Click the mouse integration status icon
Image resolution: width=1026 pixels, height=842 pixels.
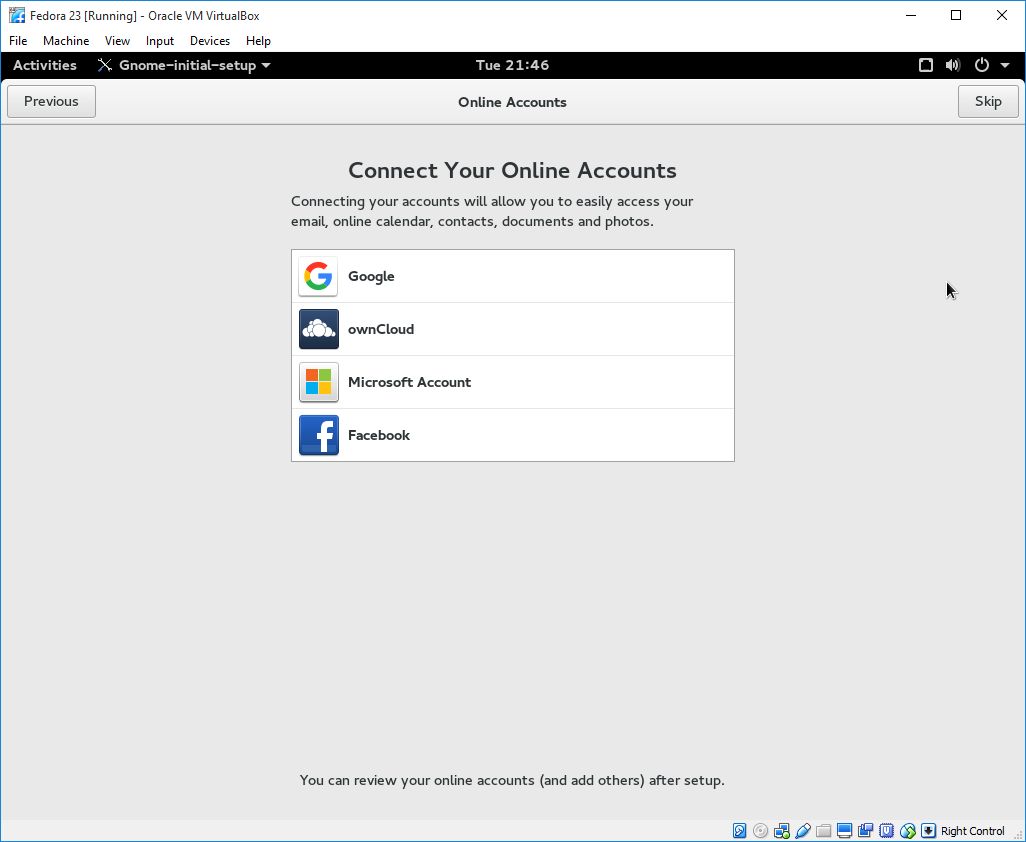908,831
